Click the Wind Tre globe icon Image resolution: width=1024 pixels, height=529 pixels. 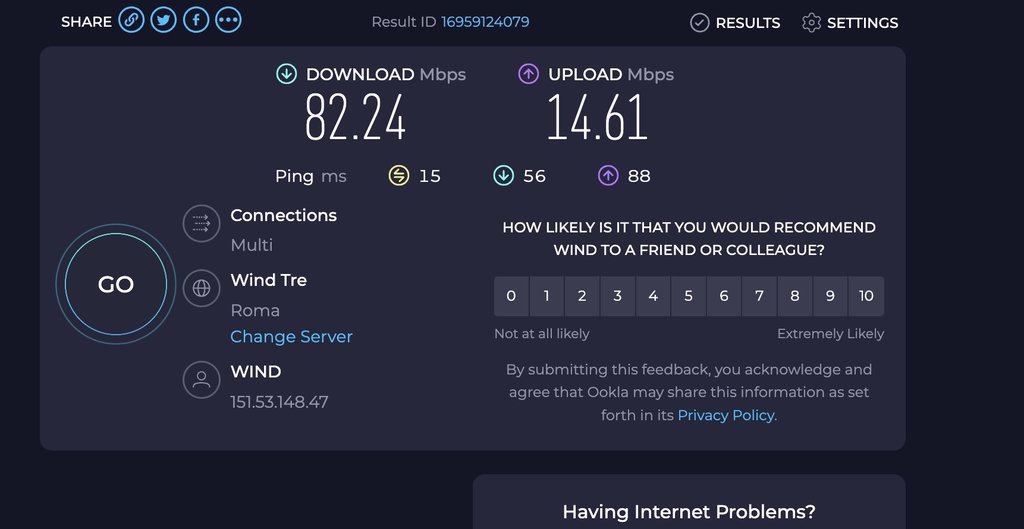[201, 289]
